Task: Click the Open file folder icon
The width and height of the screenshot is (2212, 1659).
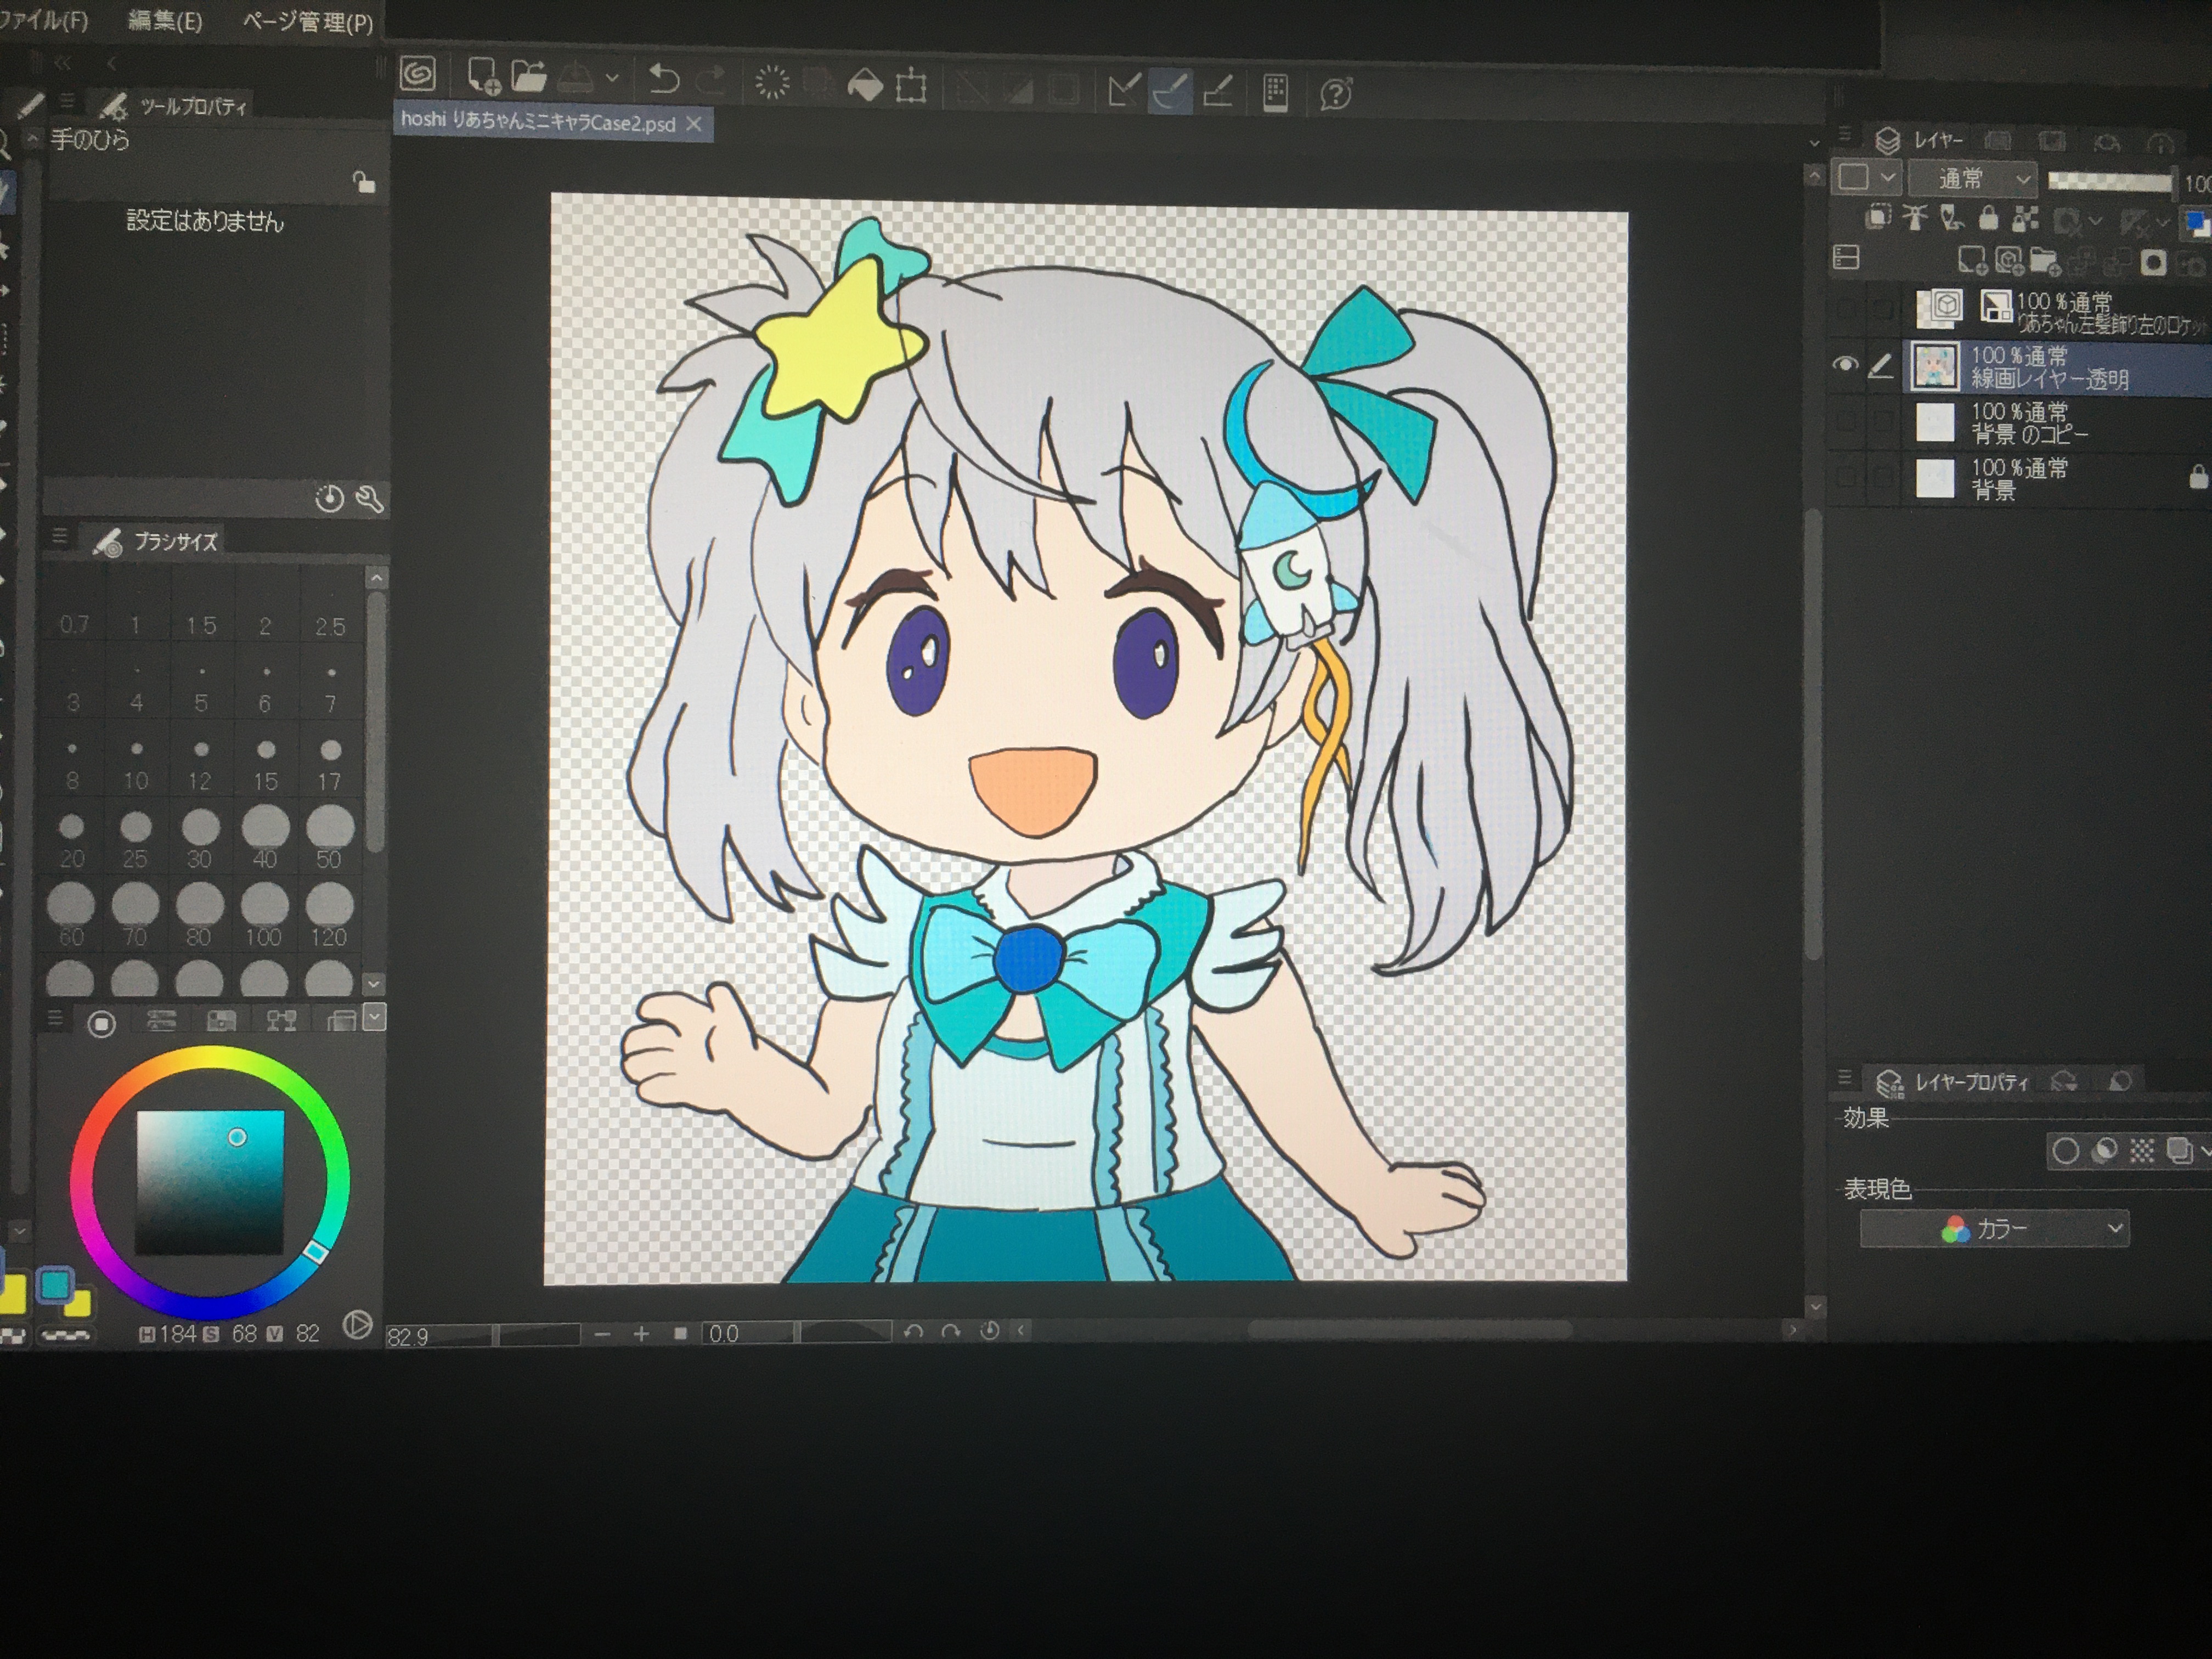Action: click(529, 76)
